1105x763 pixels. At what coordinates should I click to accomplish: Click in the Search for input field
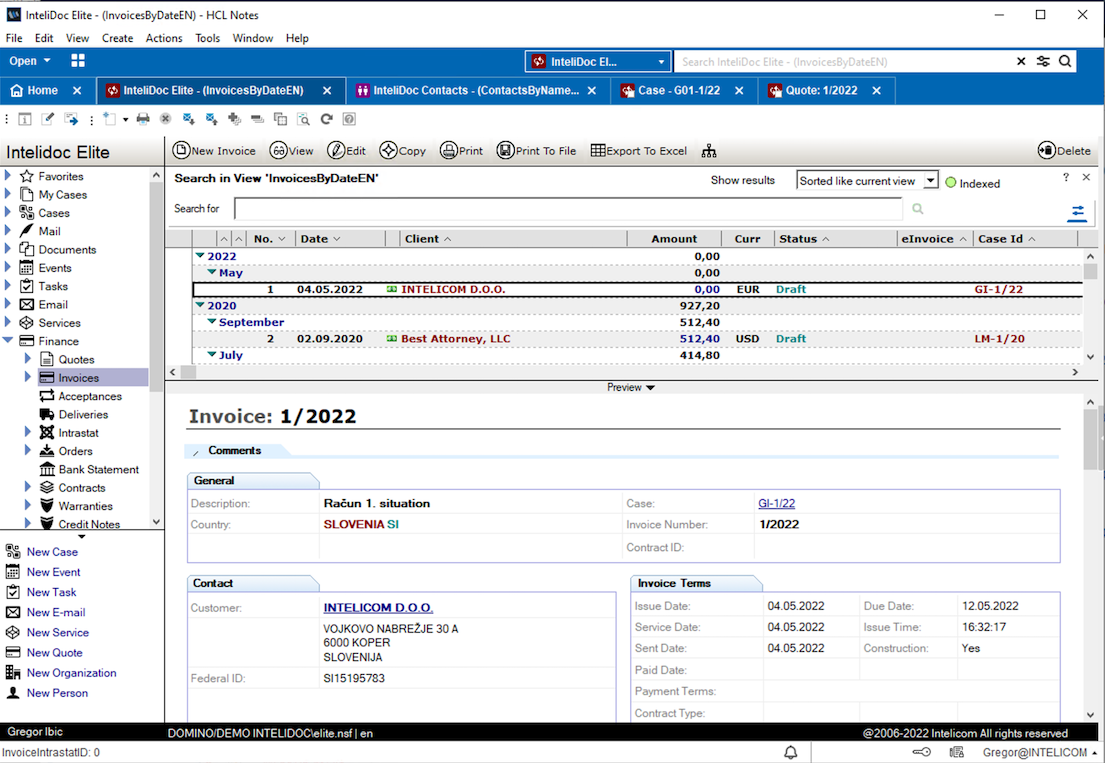(568, 209)
